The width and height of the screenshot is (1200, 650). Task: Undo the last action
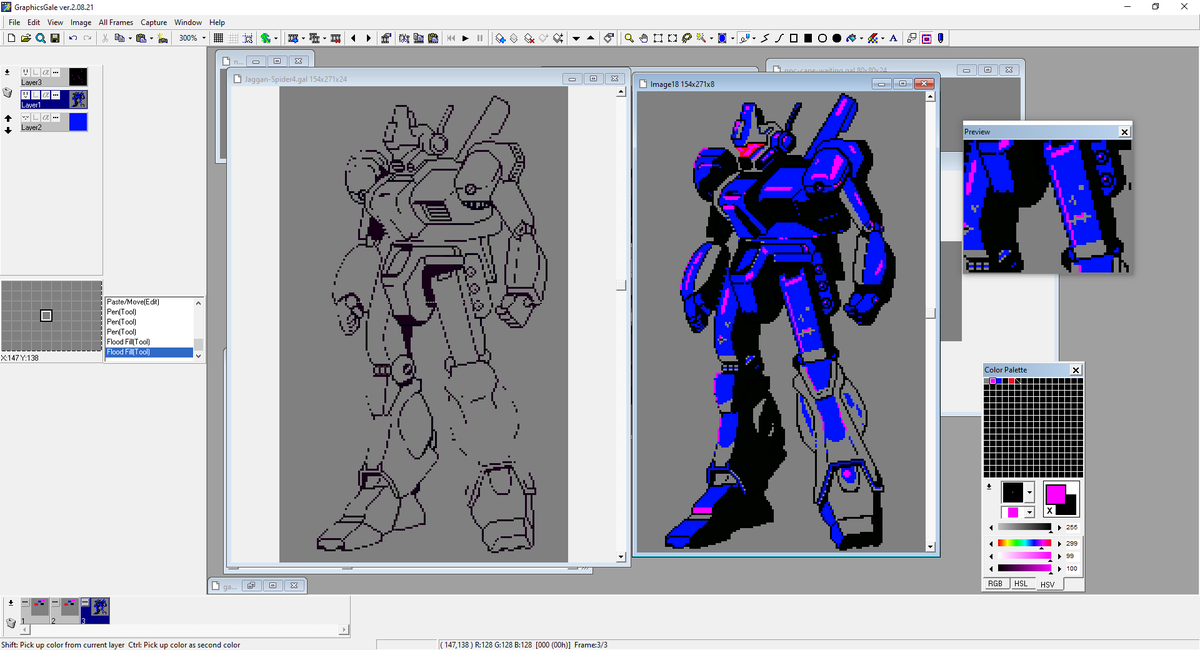[x=73, y=38]
